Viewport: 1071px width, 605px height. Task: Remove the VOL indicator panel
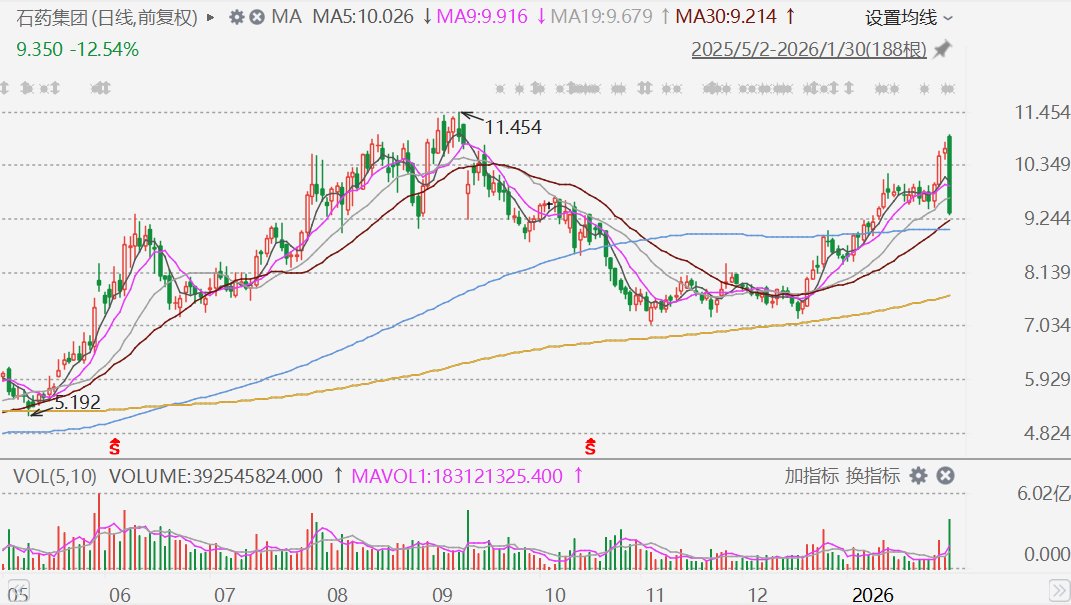coord(943,476)
